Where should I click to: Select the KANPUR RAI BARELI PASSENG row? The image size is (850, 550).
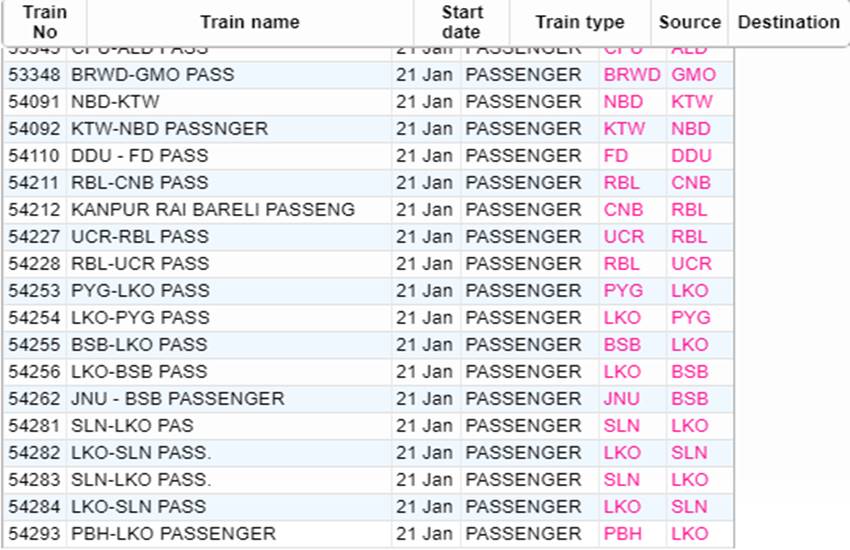coord(369,210)
